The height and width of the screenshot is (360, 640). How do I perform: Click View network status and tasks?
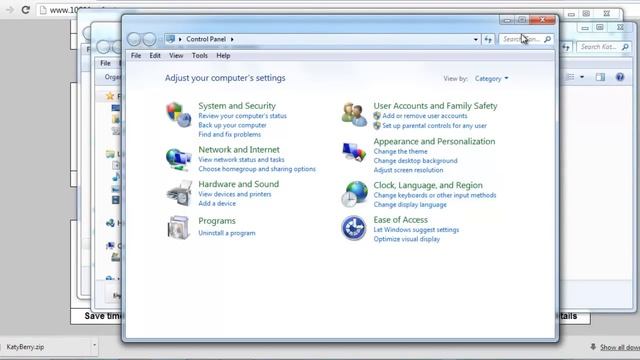241,160
